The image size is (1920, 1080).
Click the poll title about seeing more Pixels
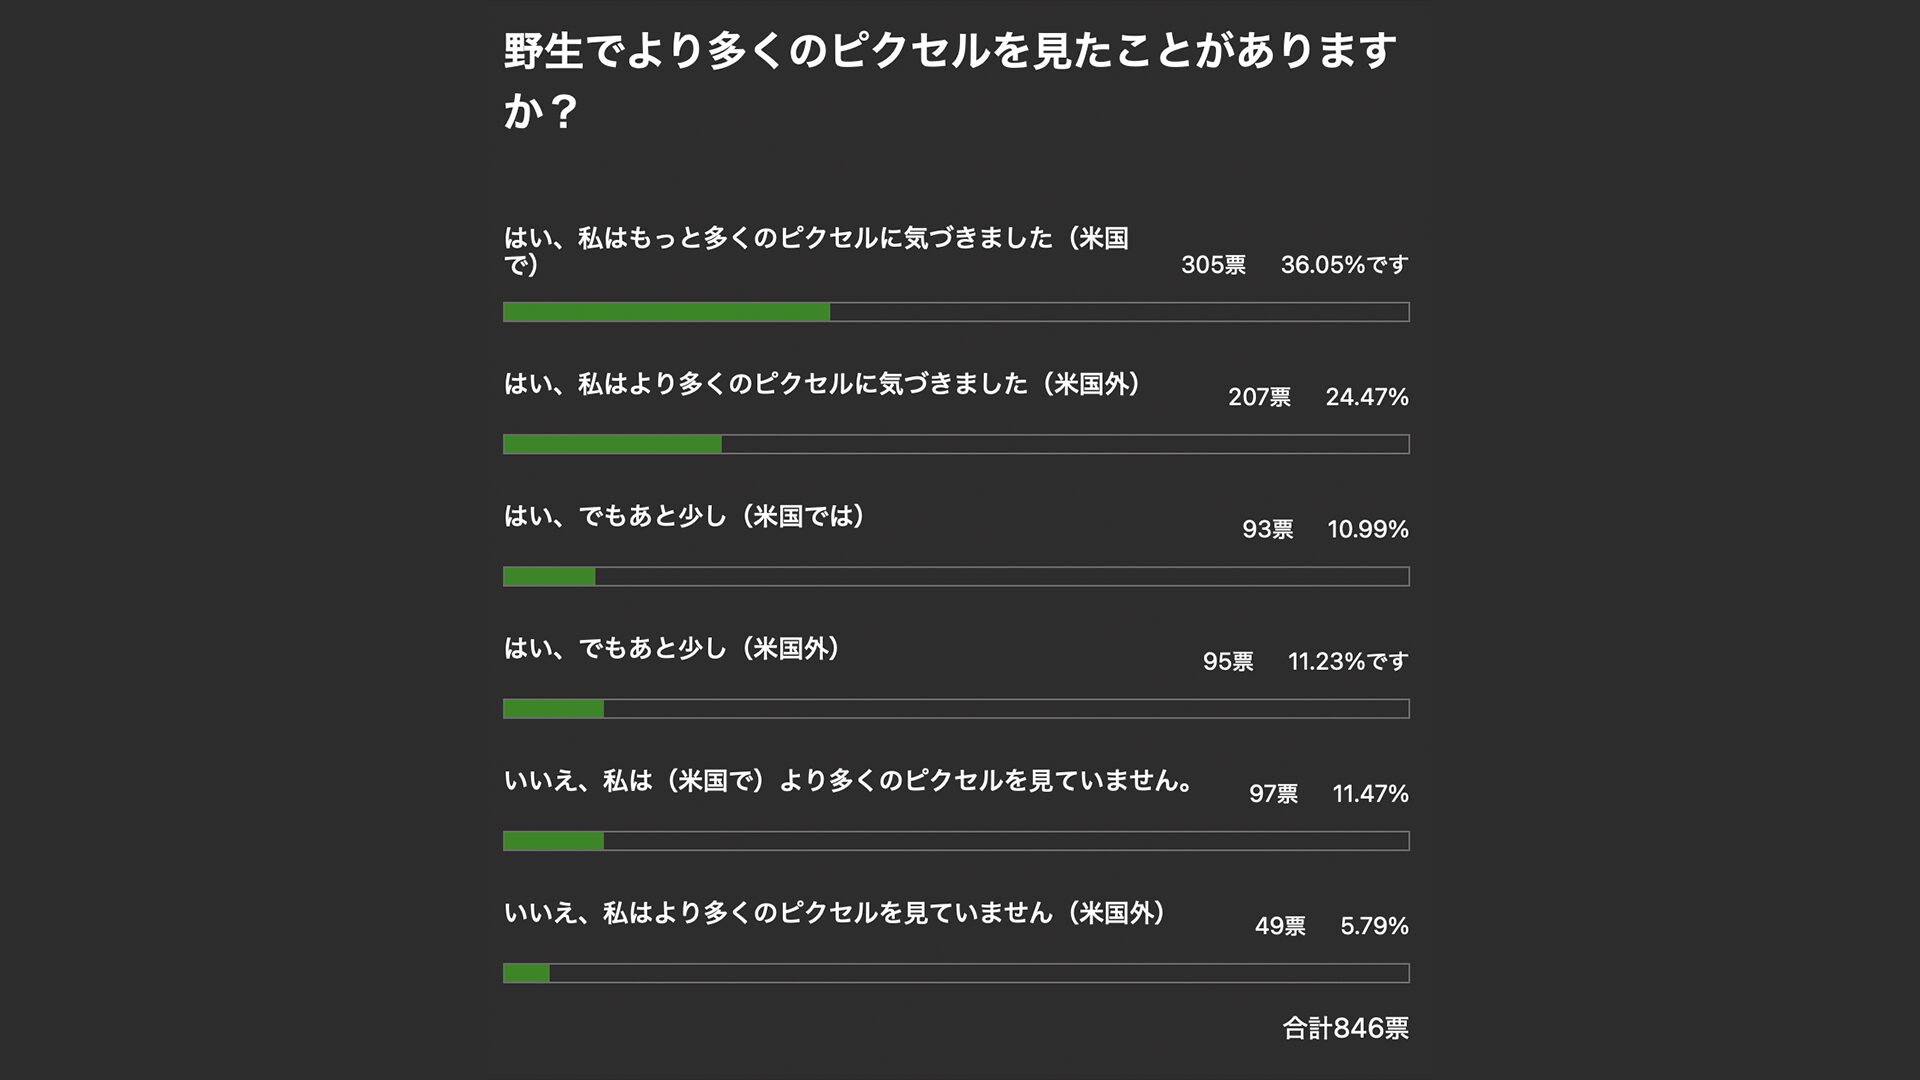[x=950, y=80]
